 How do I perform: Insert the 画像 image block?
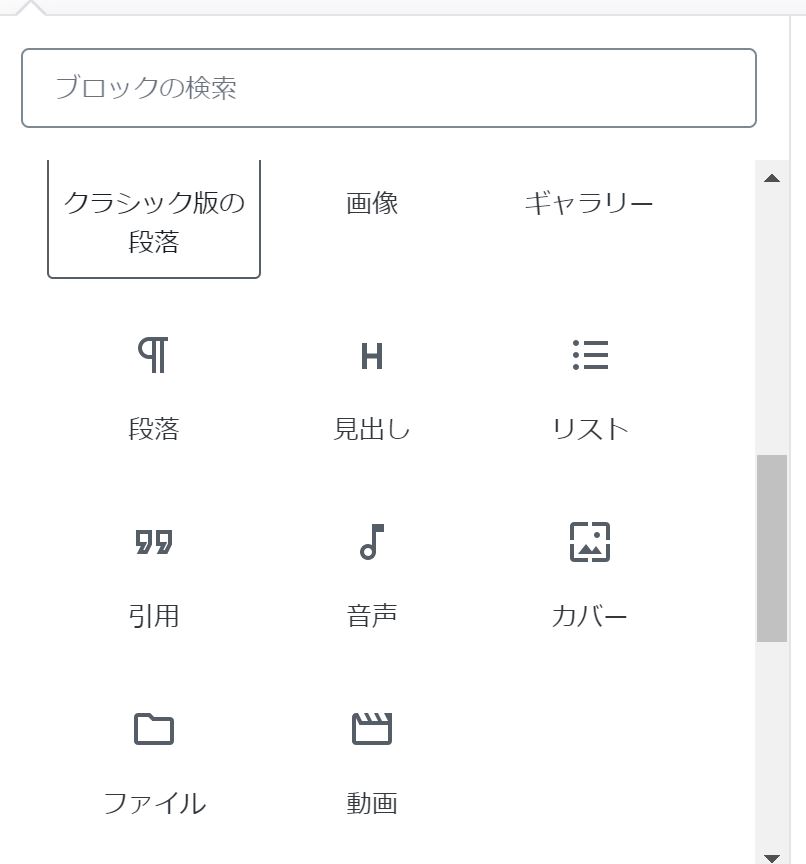point(372,204)
